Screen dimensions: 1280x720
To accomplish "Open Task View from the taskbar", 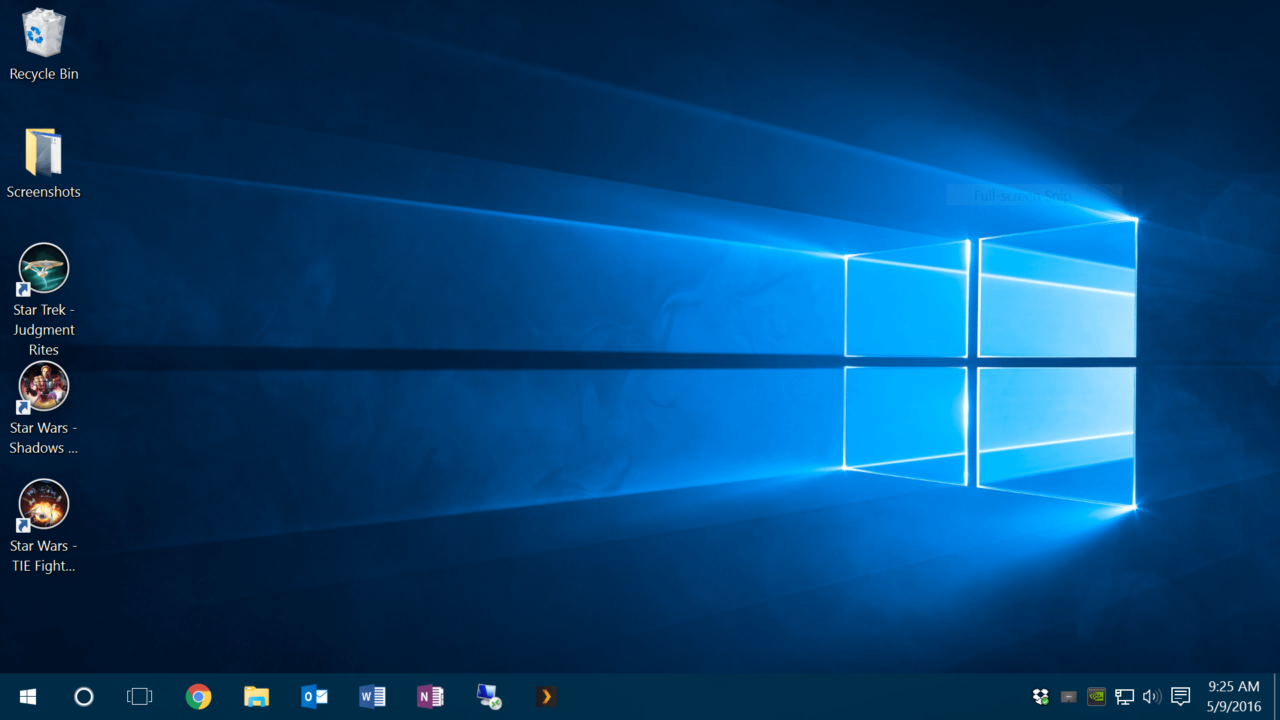I will tap(139, 696).
